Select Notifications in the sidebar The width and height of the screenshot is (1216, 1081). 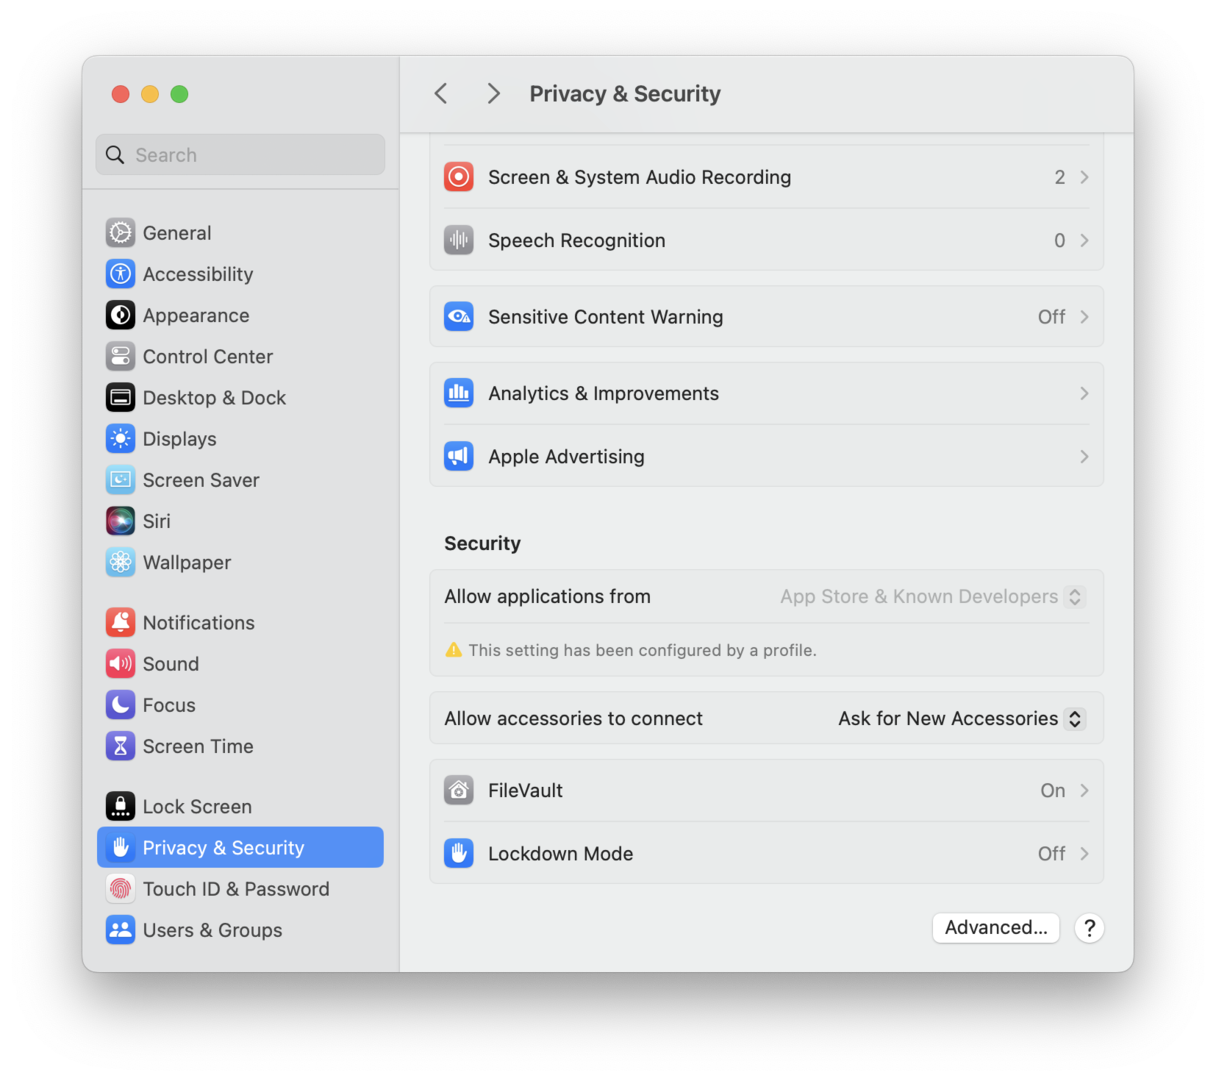240,622
